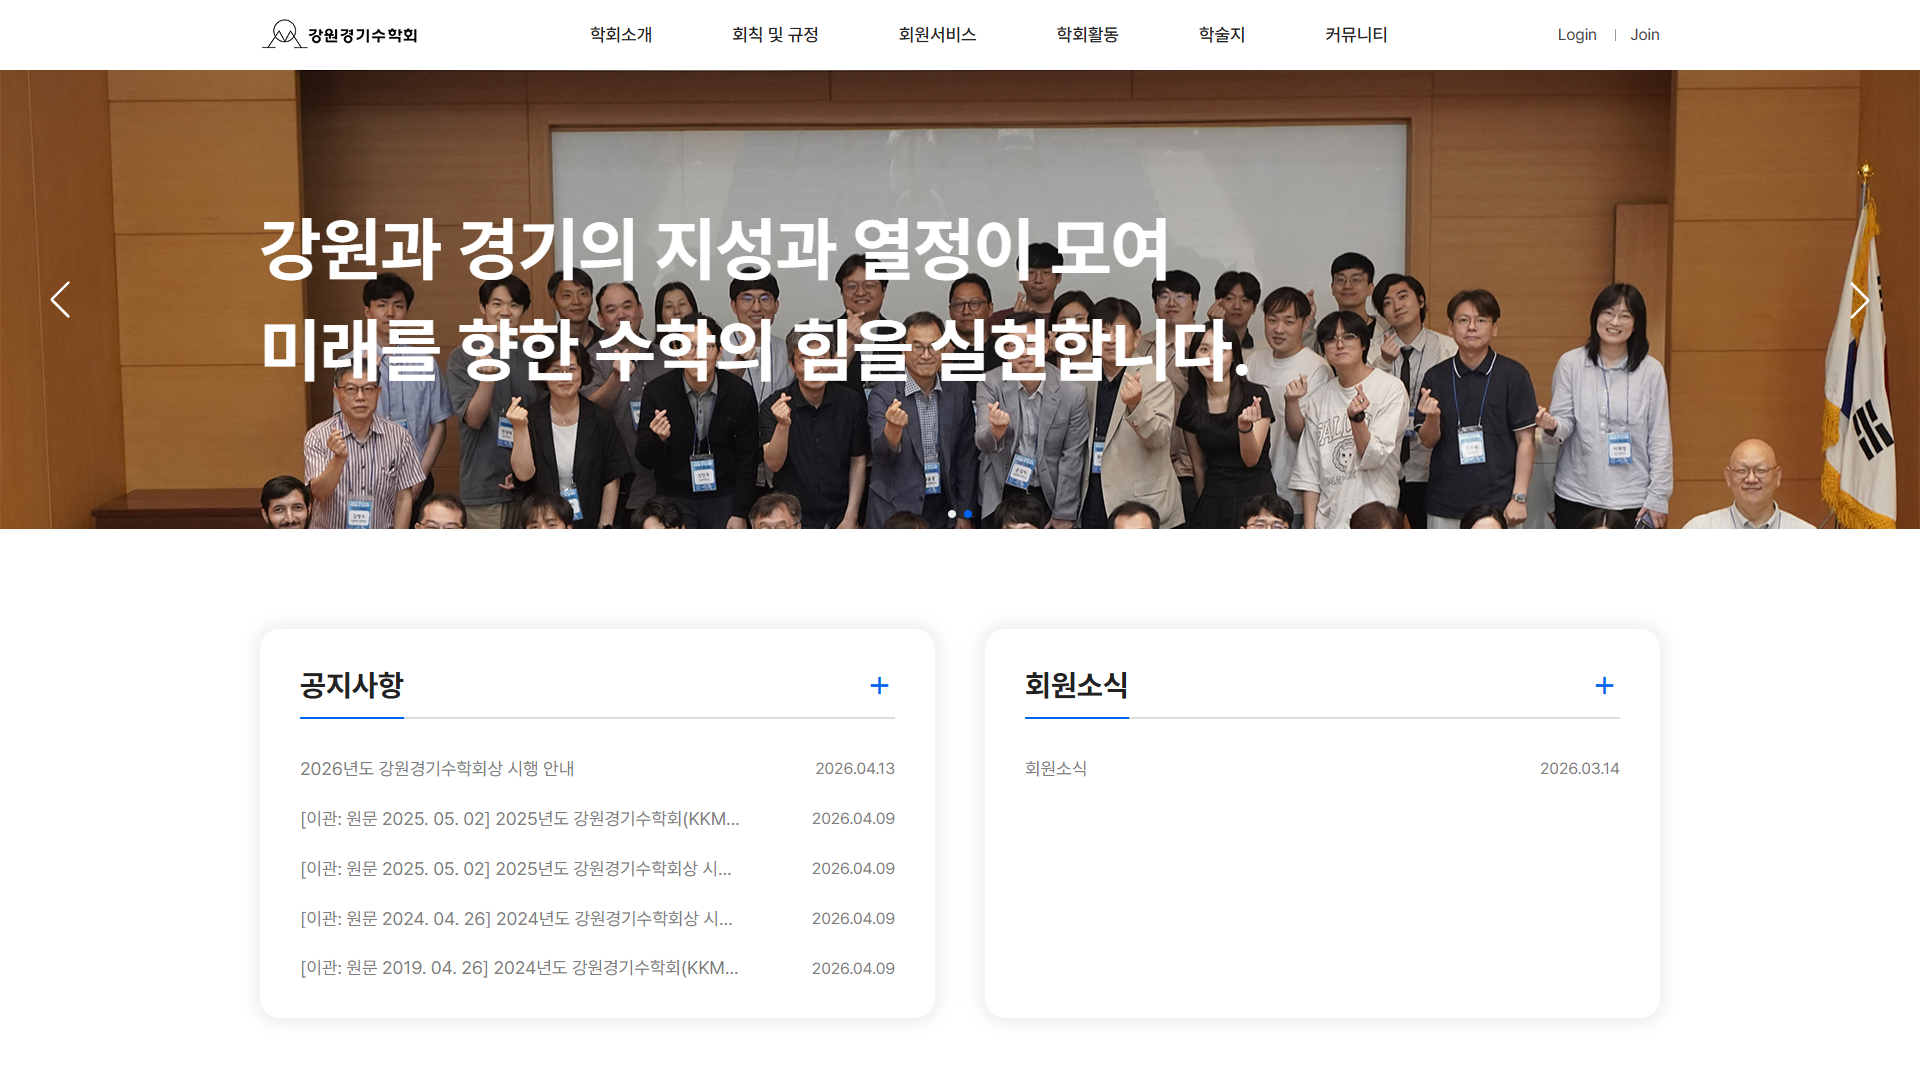Click the 강원경기수학회 logo icon
Viewport: 1920px width, 1080px height.
[284, 34]
